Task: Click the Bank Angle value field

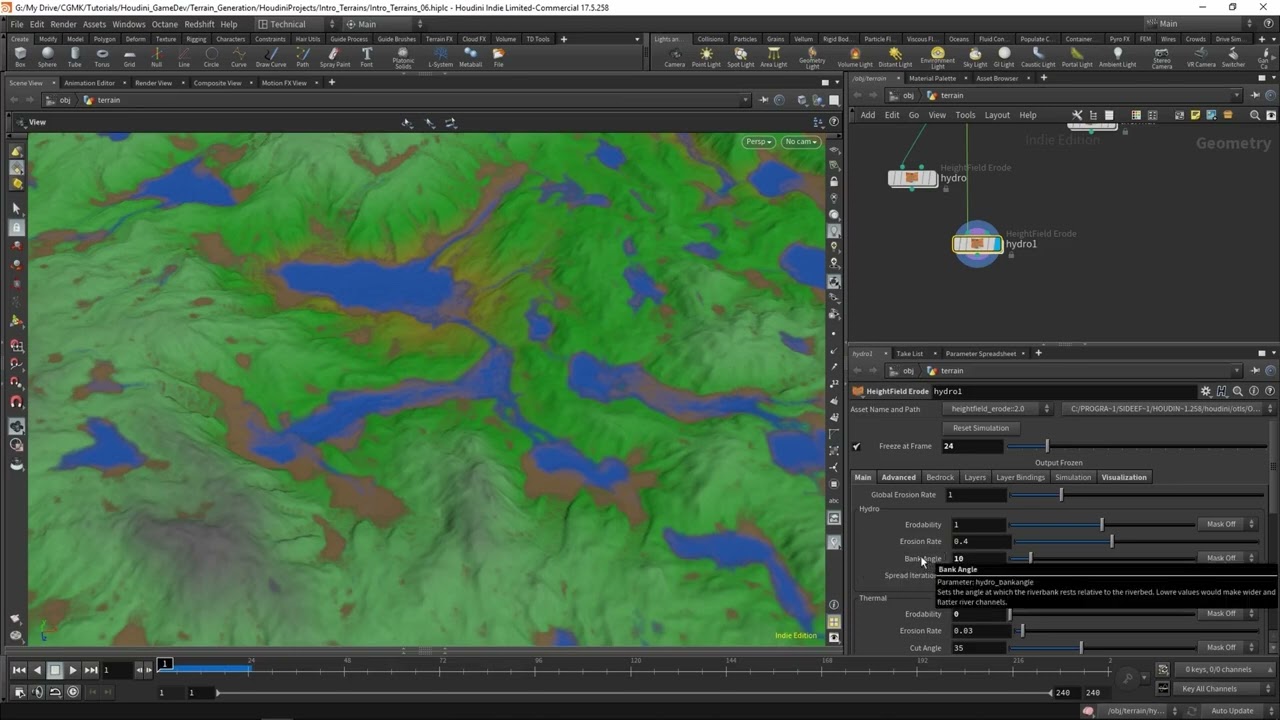Action: 977,558
